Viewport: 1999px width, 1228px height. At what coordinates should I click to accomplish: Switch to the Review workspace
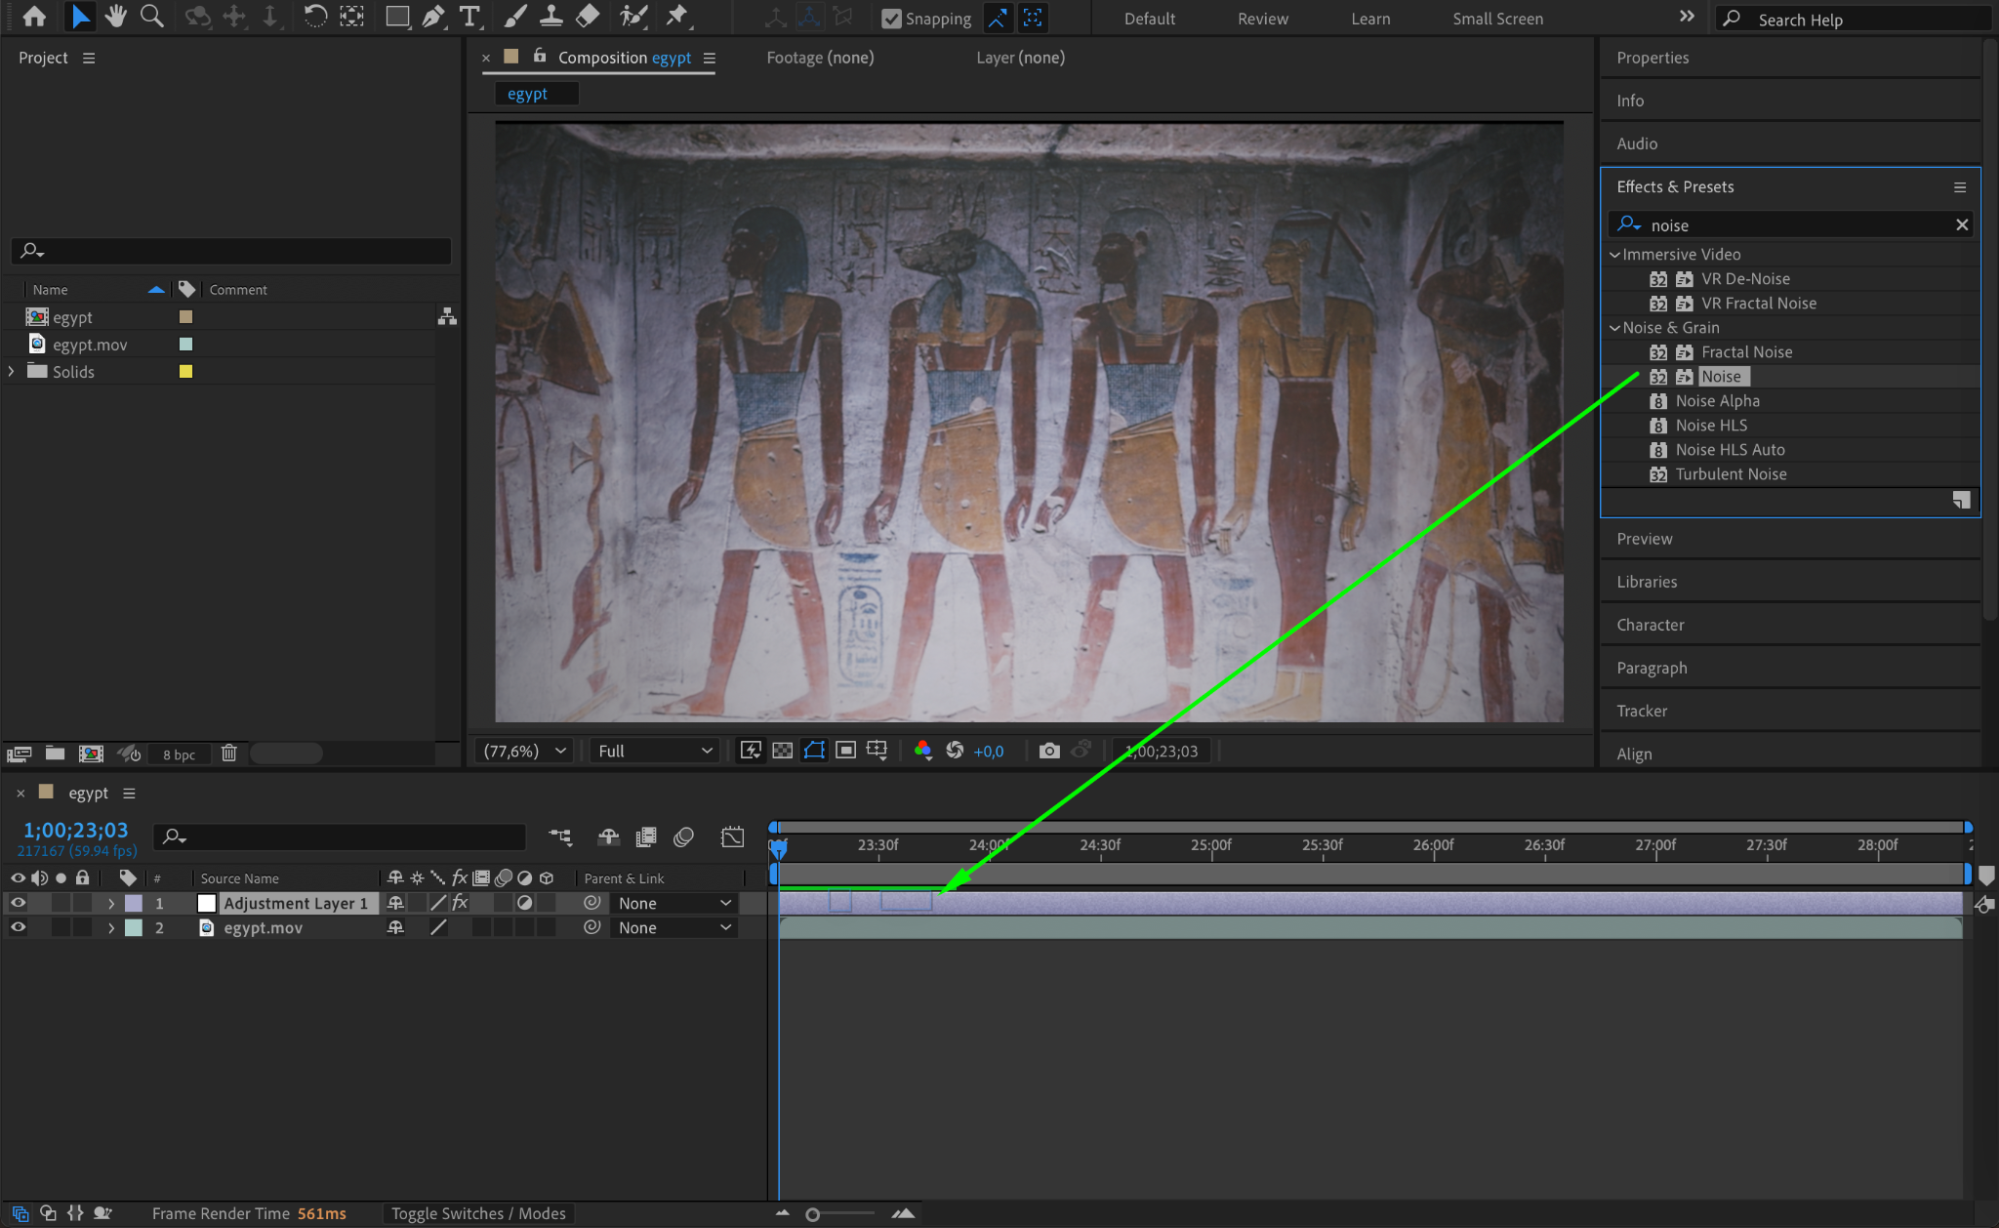pos(1262,18)
